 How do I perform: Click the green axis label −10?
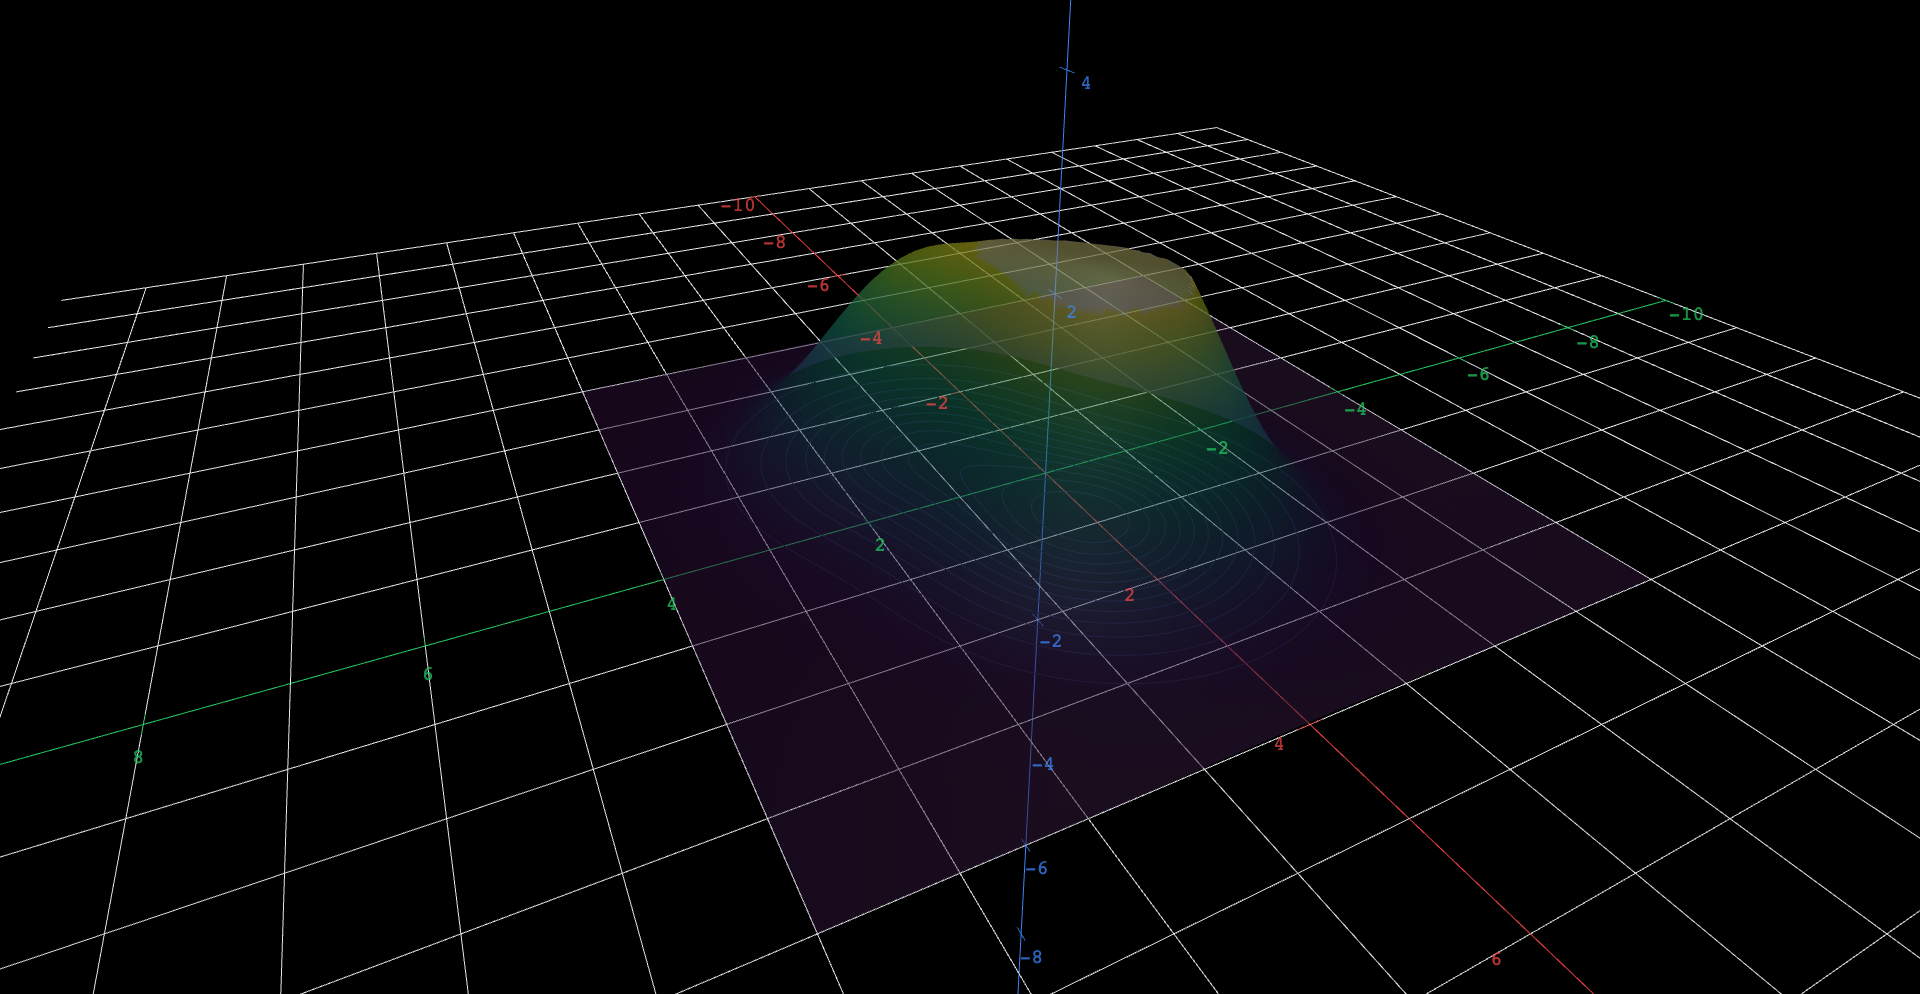coord(1686,314)
